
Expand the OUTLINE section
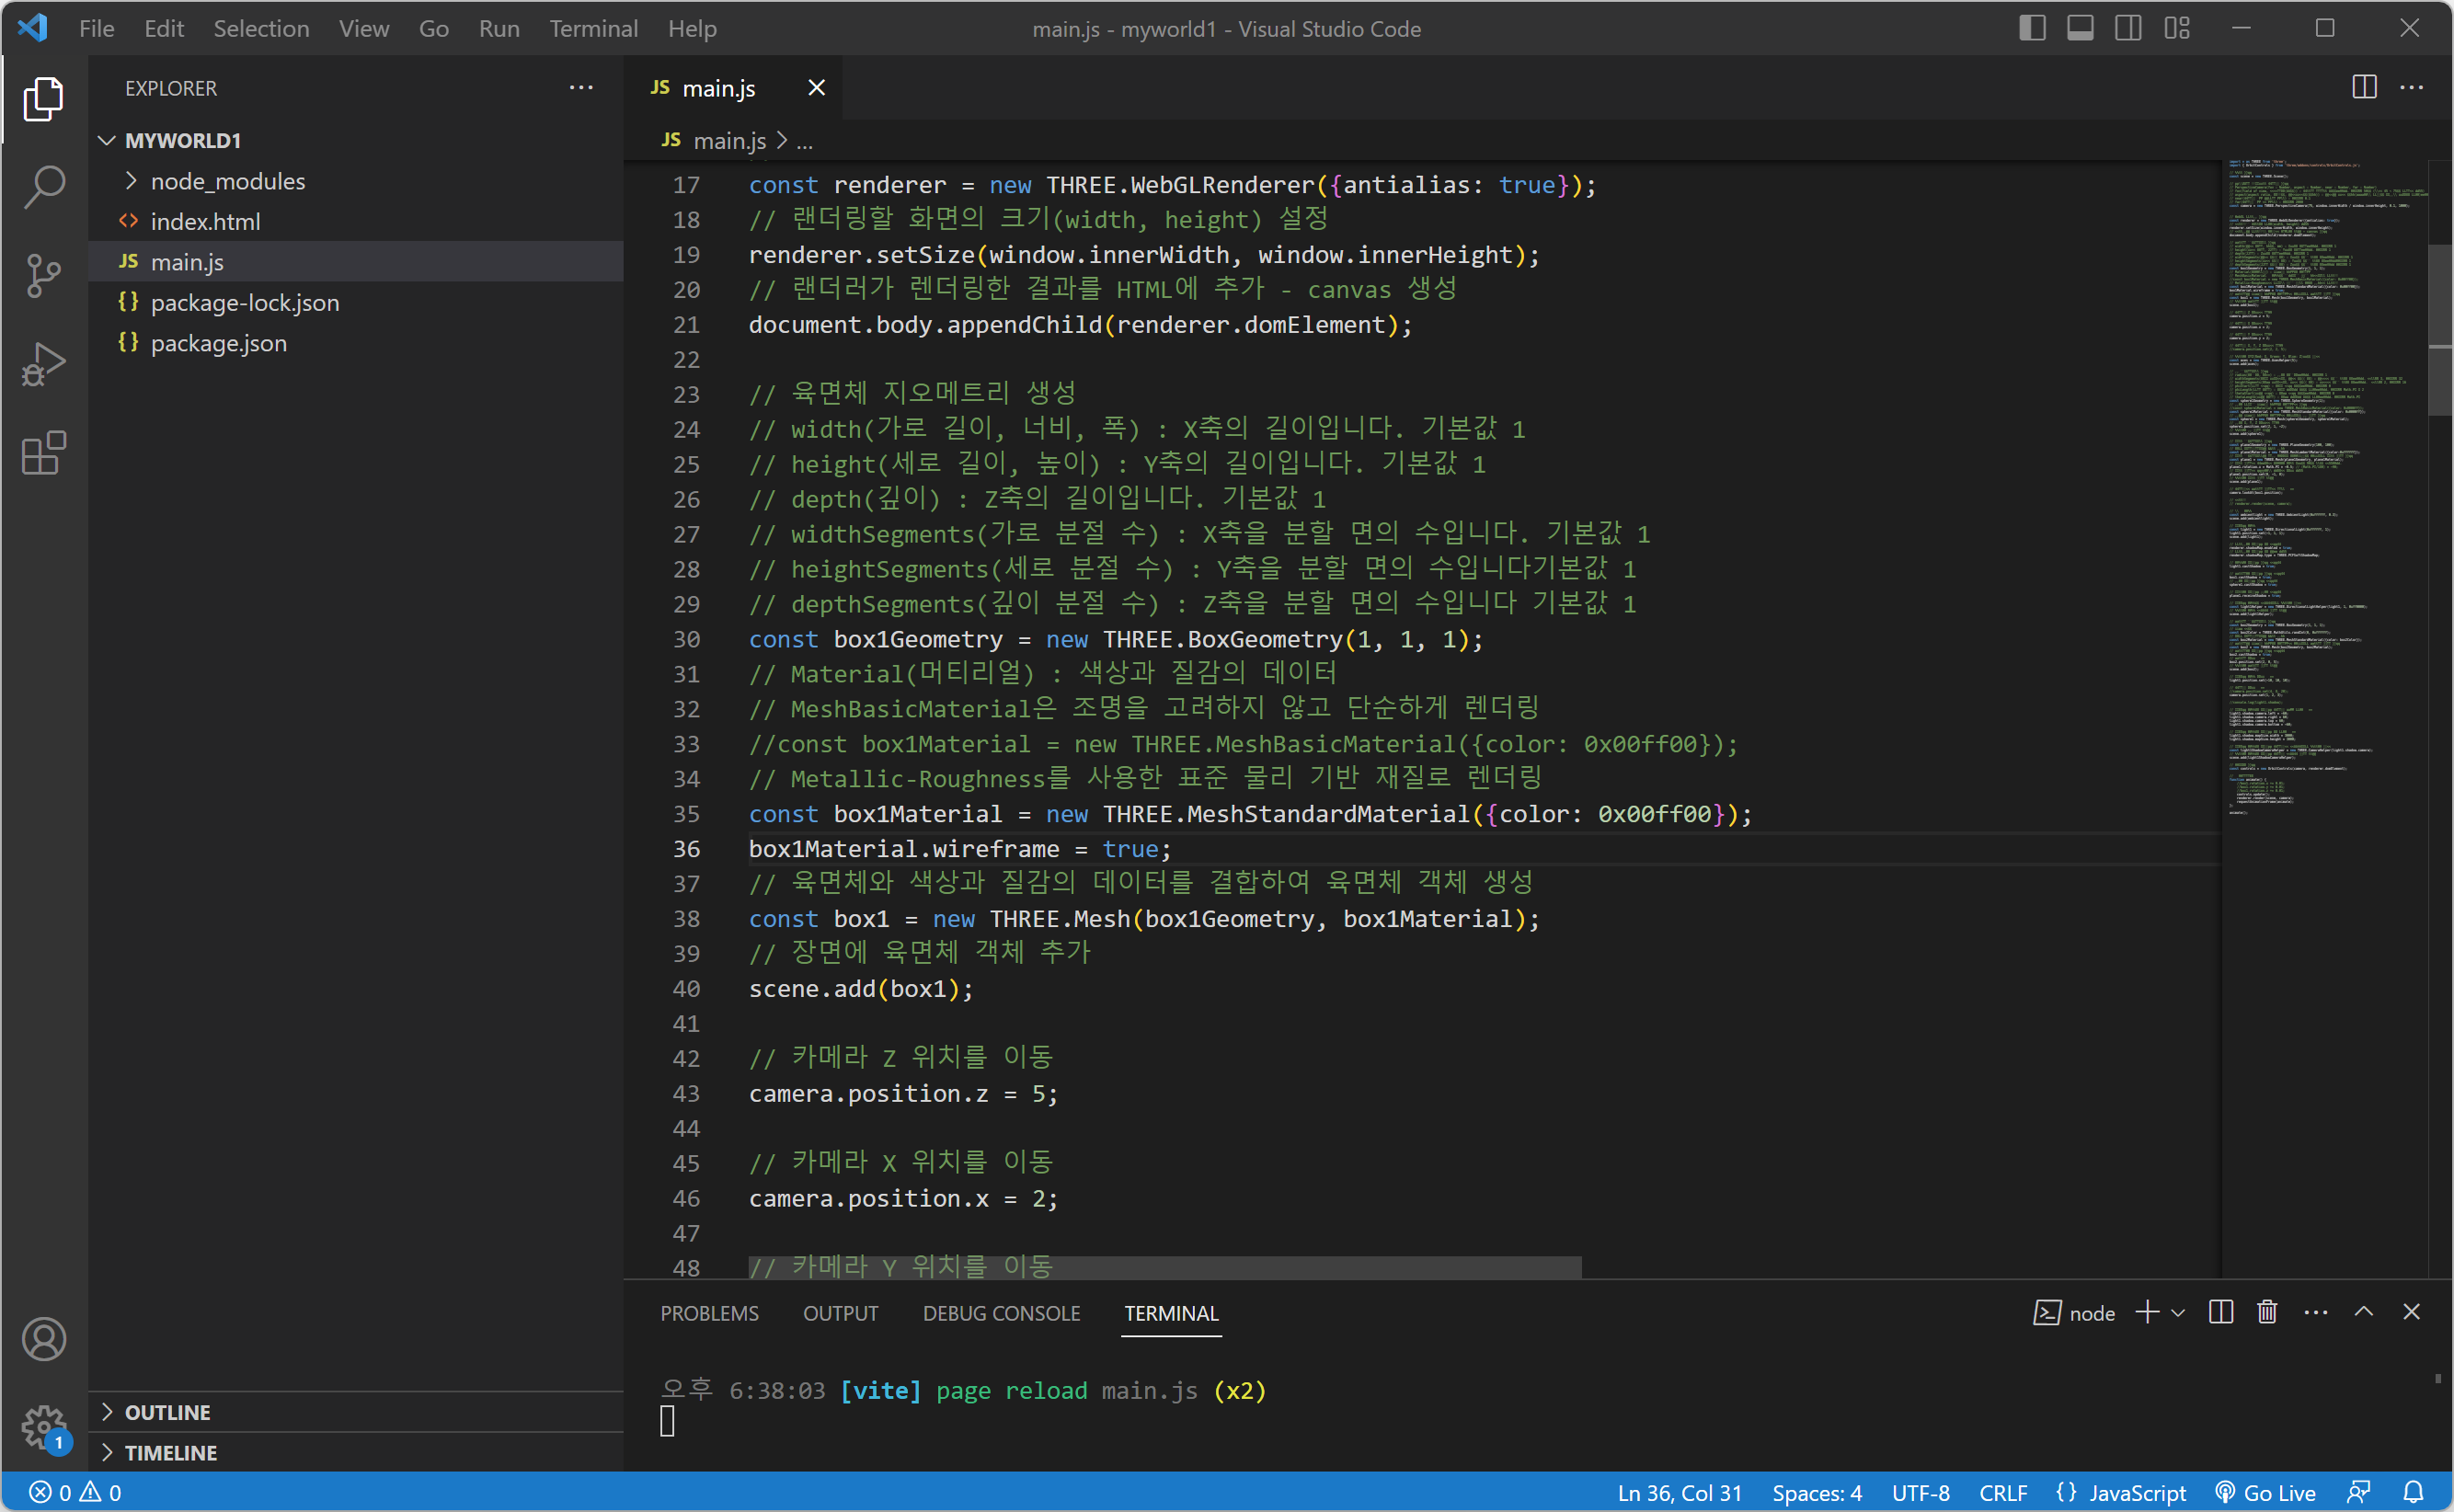coord(167,1412)
